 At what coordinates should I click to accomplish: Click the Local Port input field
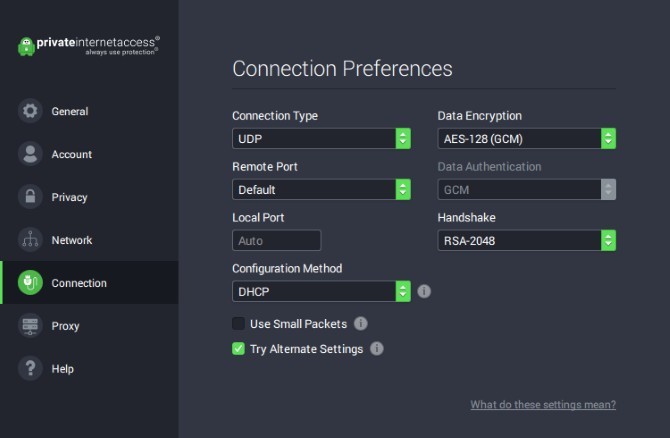tap(276, 240)
